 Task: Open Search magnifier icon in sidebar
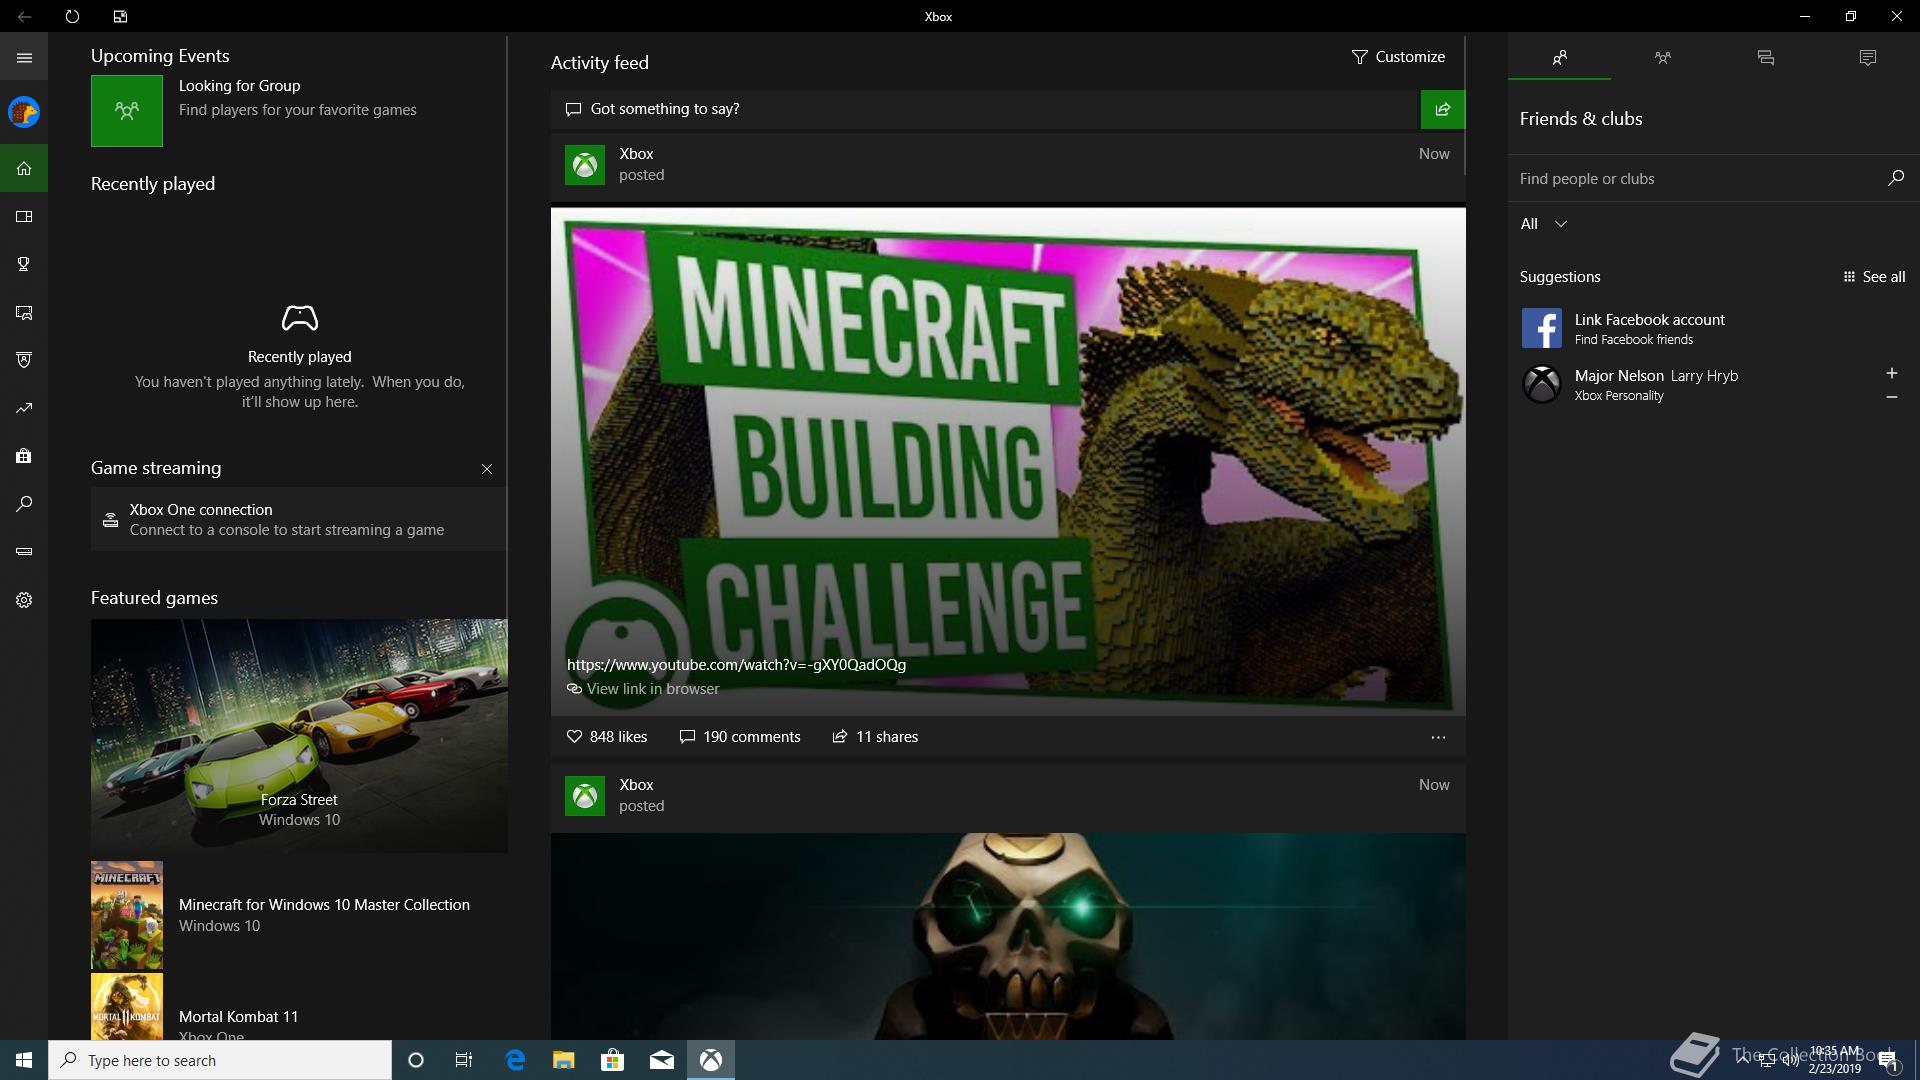click(24, 504)
